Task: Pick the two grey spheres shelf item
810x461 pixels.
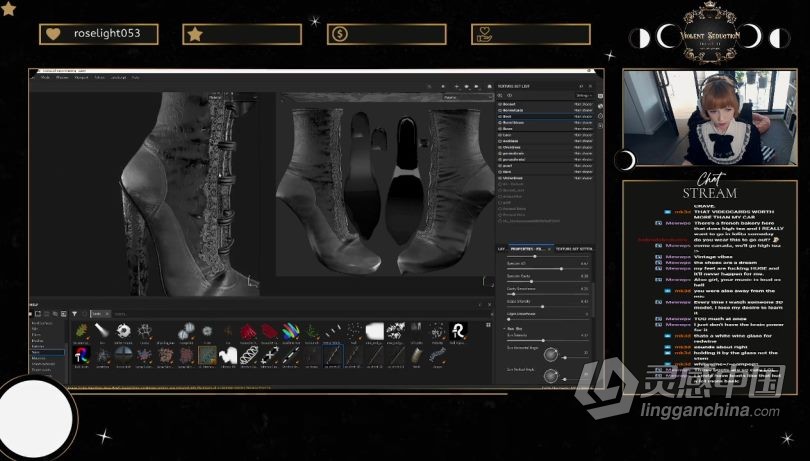Action: click(186, 330)
